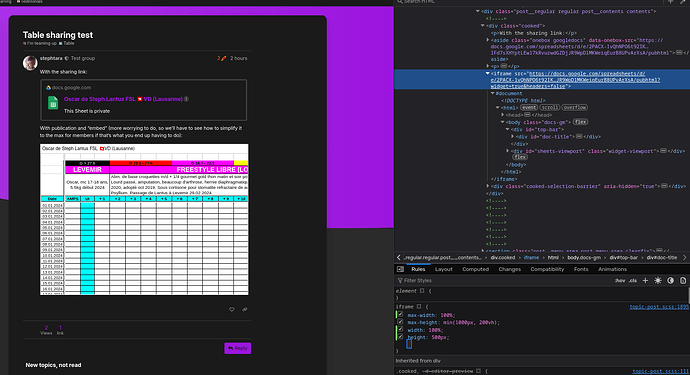Toggle the flex badge on body element

coord(580,122)
